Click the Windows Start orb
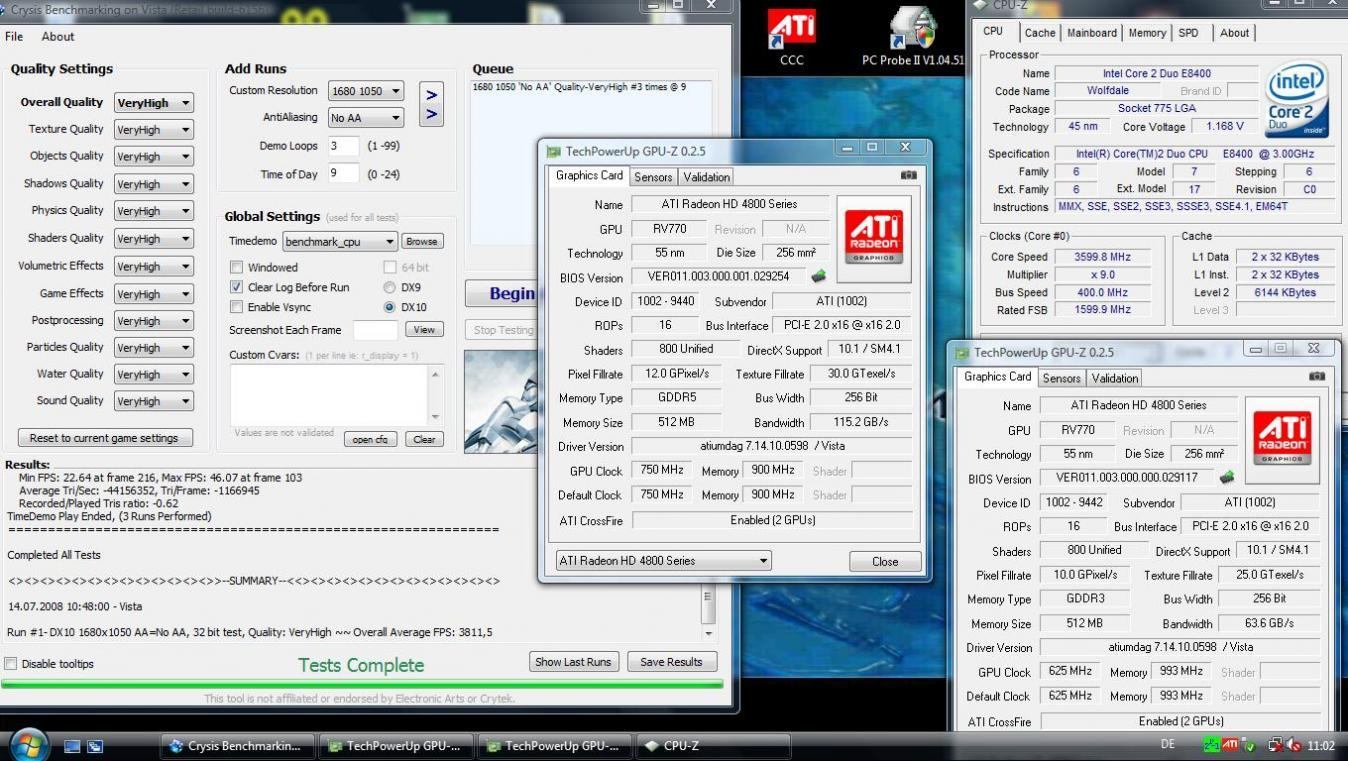The image size is (1348, 761). [28, 745]
